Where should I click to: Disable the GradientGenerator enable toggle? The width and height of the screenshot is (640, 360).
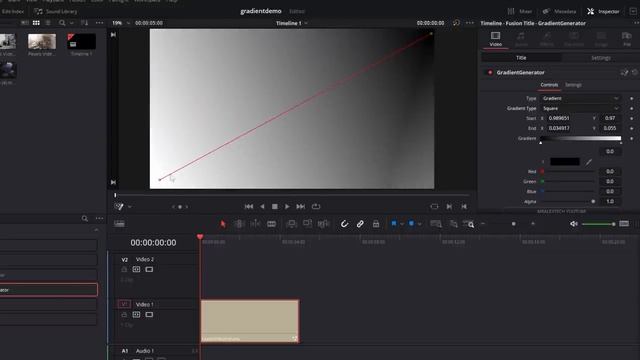[x=490, y=73]
